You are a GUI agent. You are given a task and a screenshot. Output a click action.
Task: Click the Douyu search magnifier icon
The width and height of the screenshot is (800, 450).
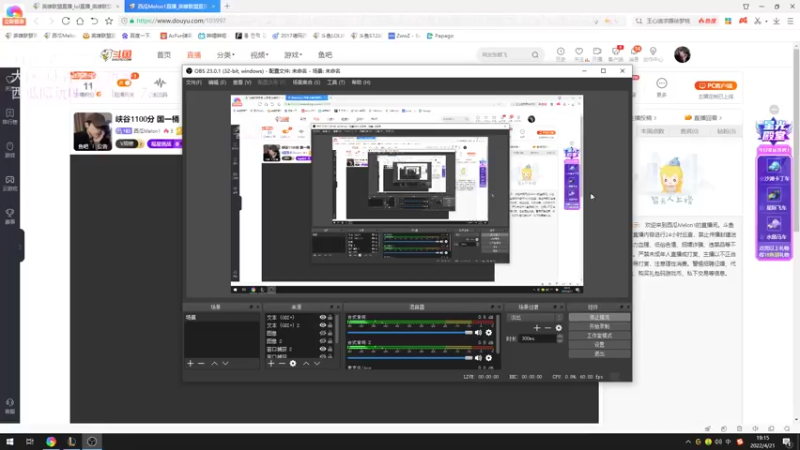[535, 55]
